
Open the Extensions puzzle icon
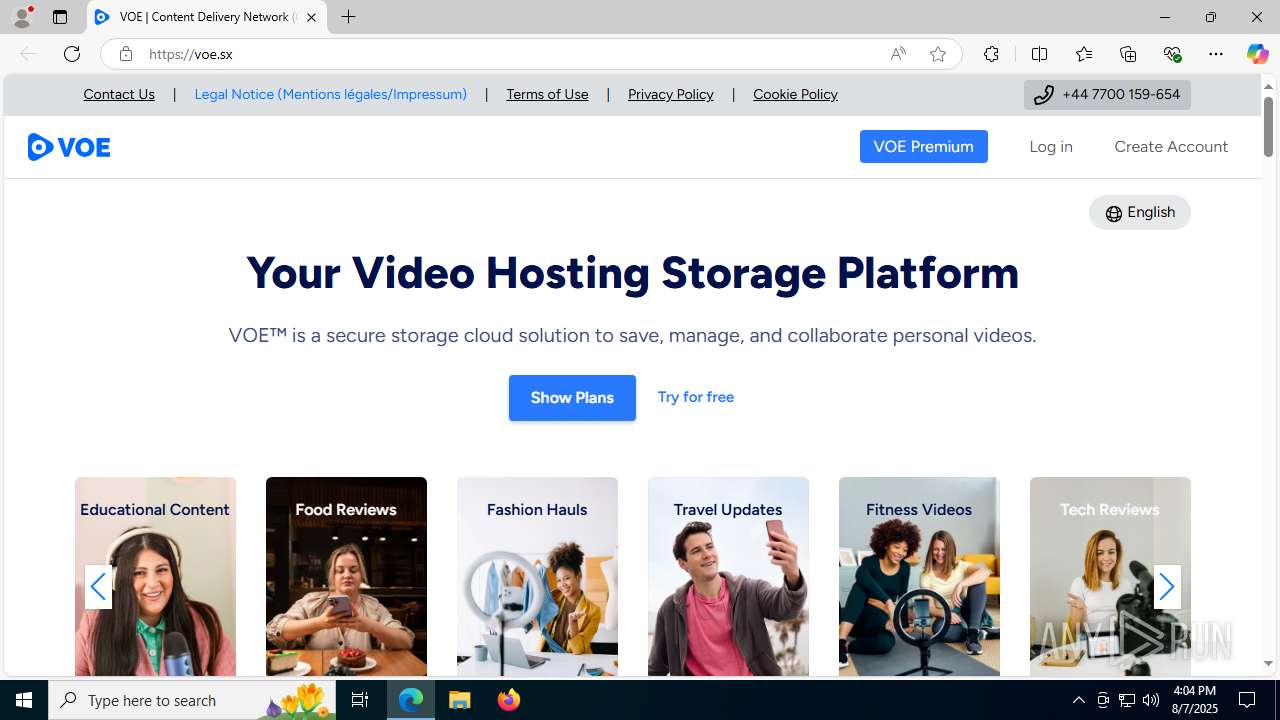click(991, 54)
